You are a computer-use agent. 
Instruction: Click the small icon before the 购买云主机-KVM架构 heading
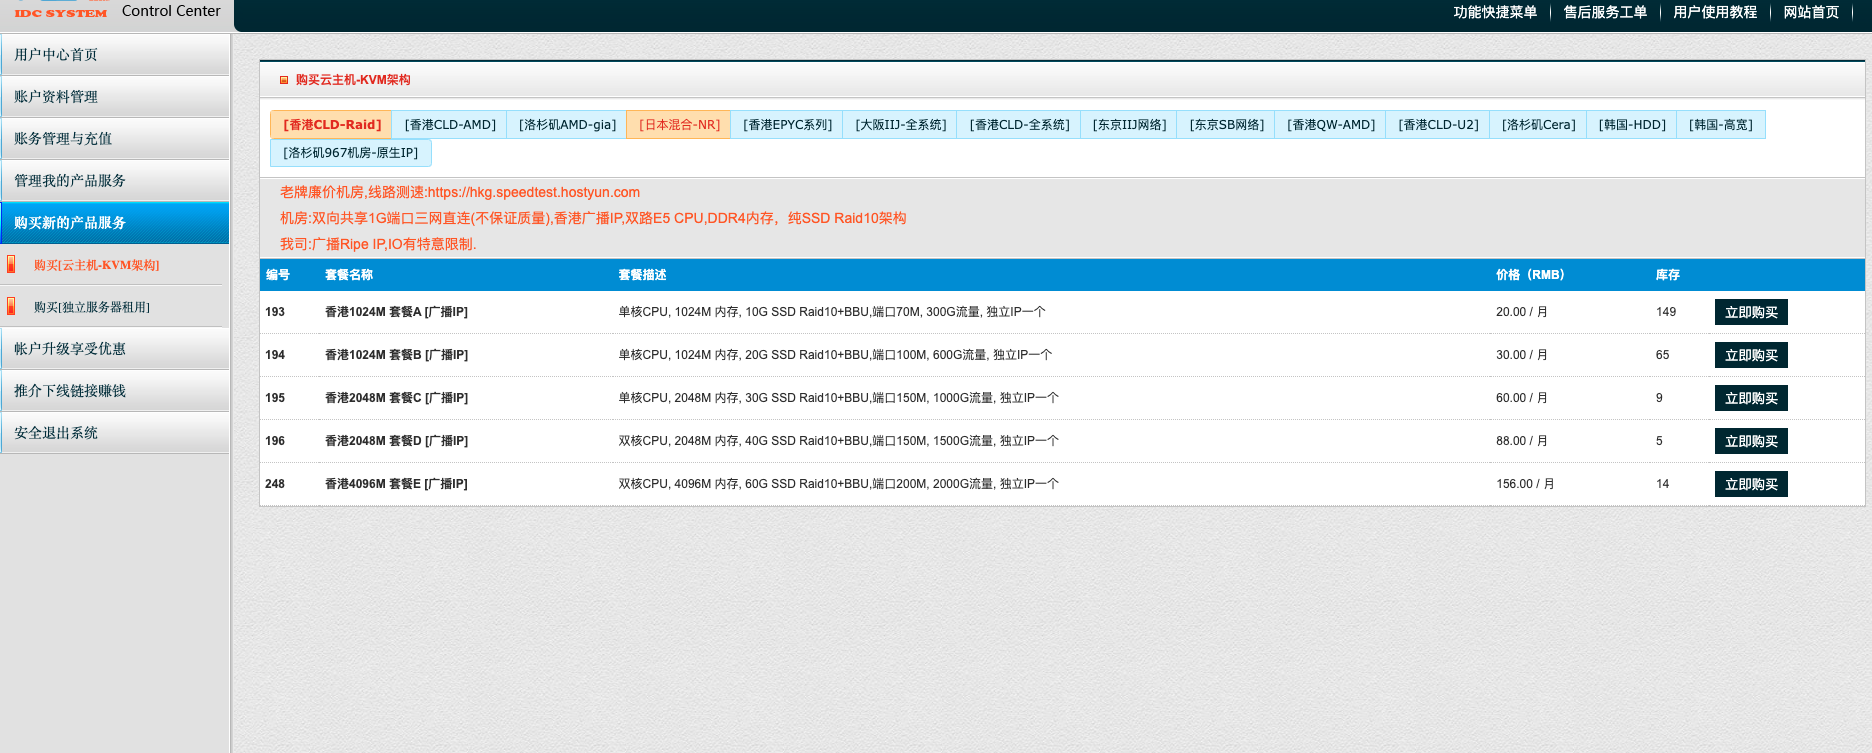pyautogui.click(x=284, y=80)
